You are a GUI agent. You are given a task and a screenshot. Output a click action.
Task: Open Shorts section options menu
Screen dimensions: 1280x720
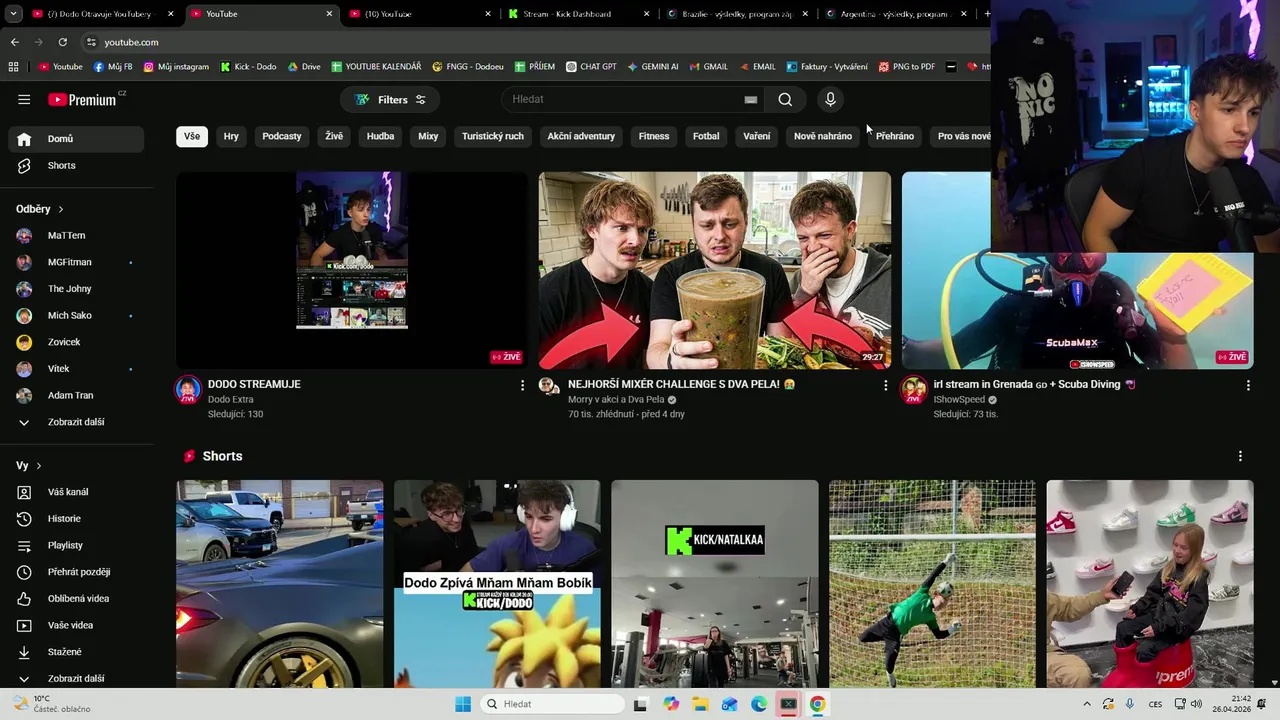click(1240, 456)
